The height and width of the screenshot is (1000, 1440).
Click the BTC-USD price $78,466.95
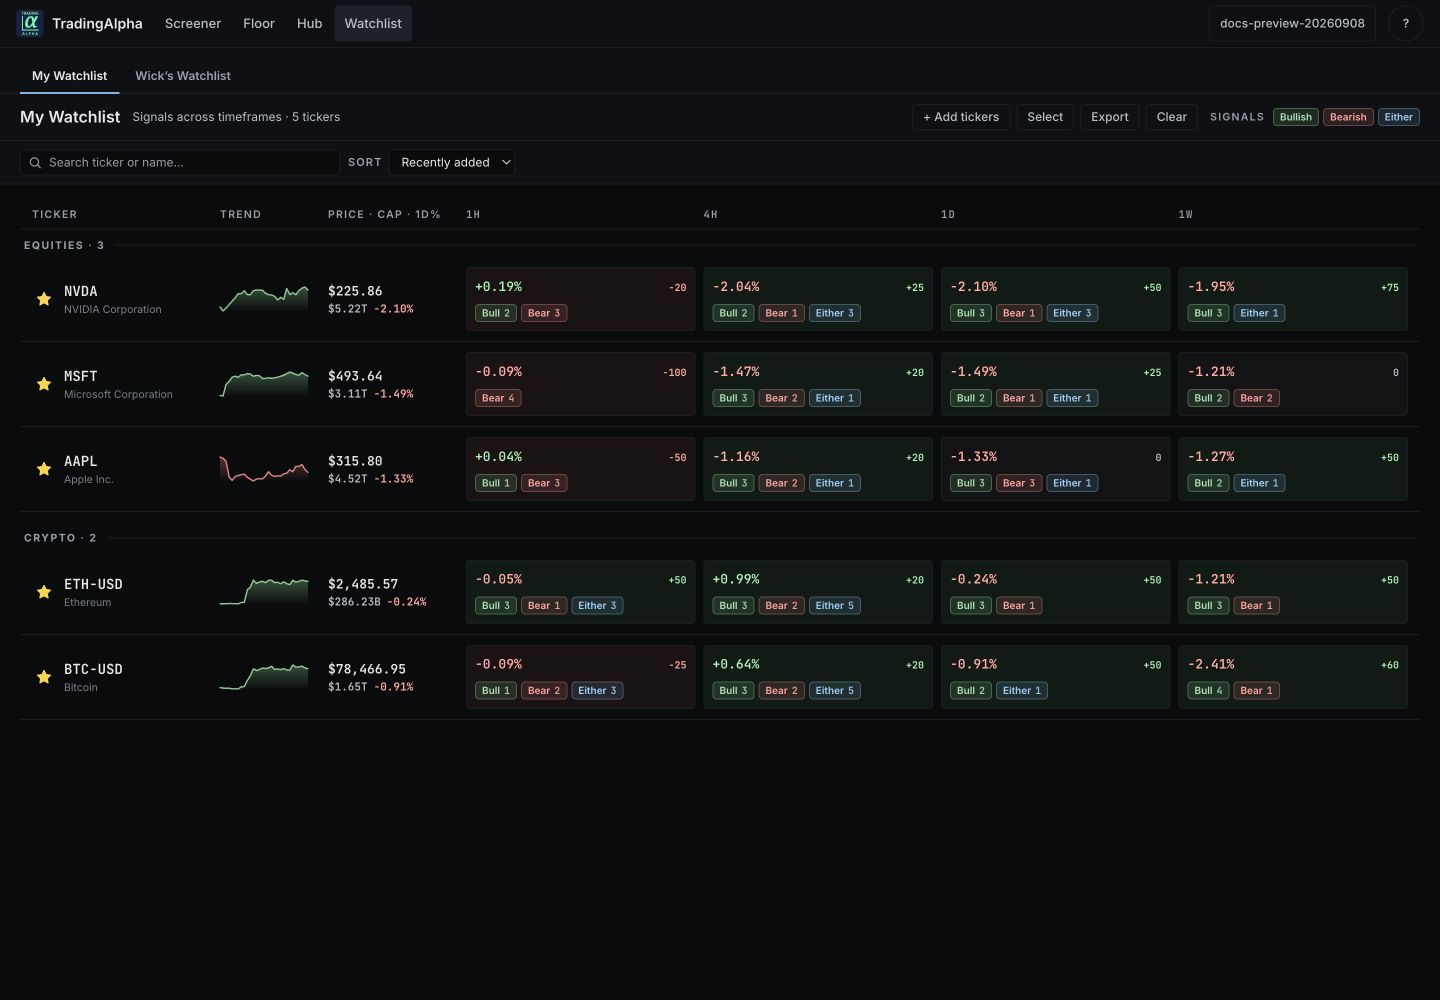tap(367, 669)
